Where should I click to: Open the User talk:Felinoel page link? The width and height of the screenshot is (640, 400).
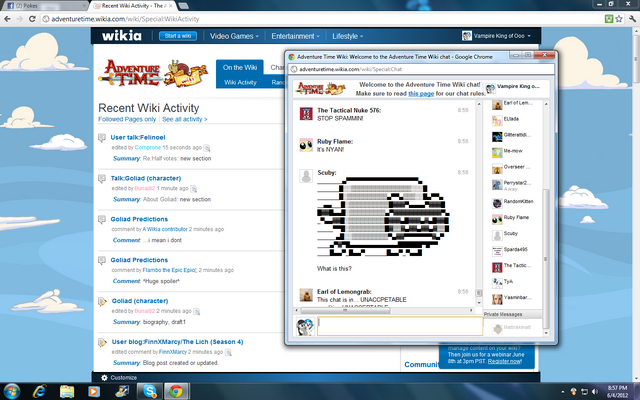[x=138, y=138]
